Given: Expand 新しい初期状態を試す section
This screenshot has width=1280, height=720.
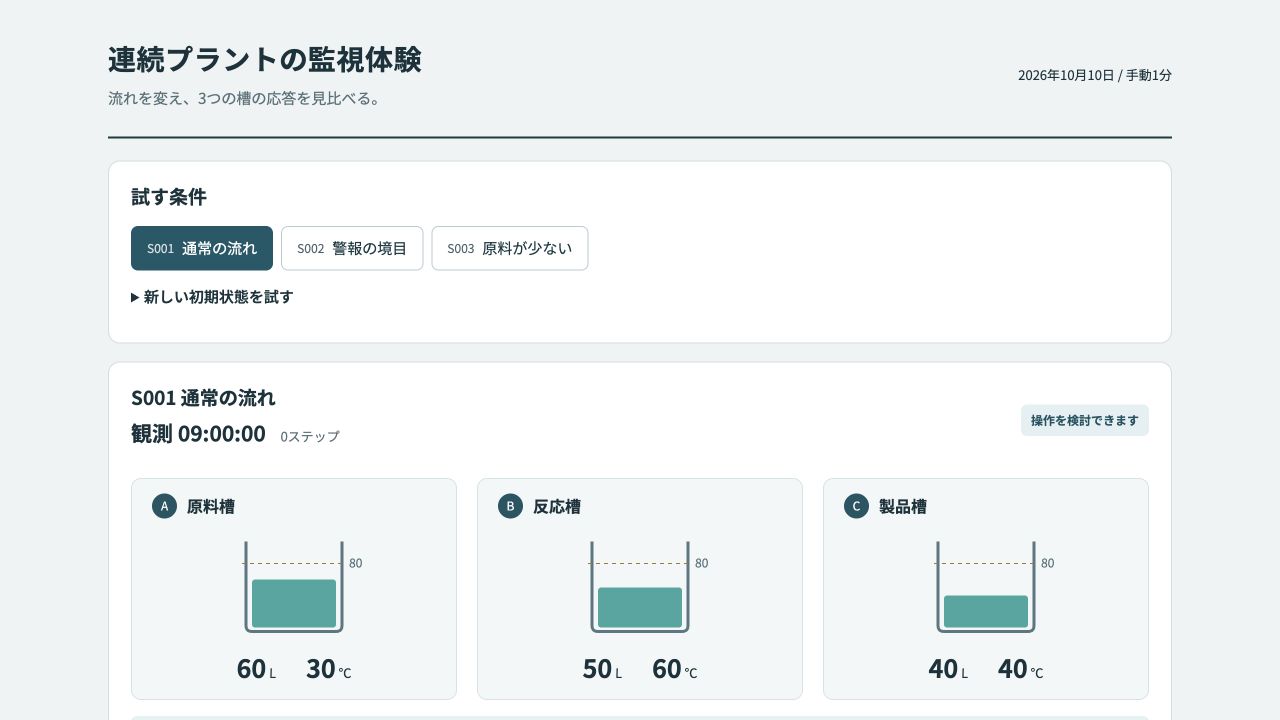Looking at the screenshot, I should [x=212, y=297].
